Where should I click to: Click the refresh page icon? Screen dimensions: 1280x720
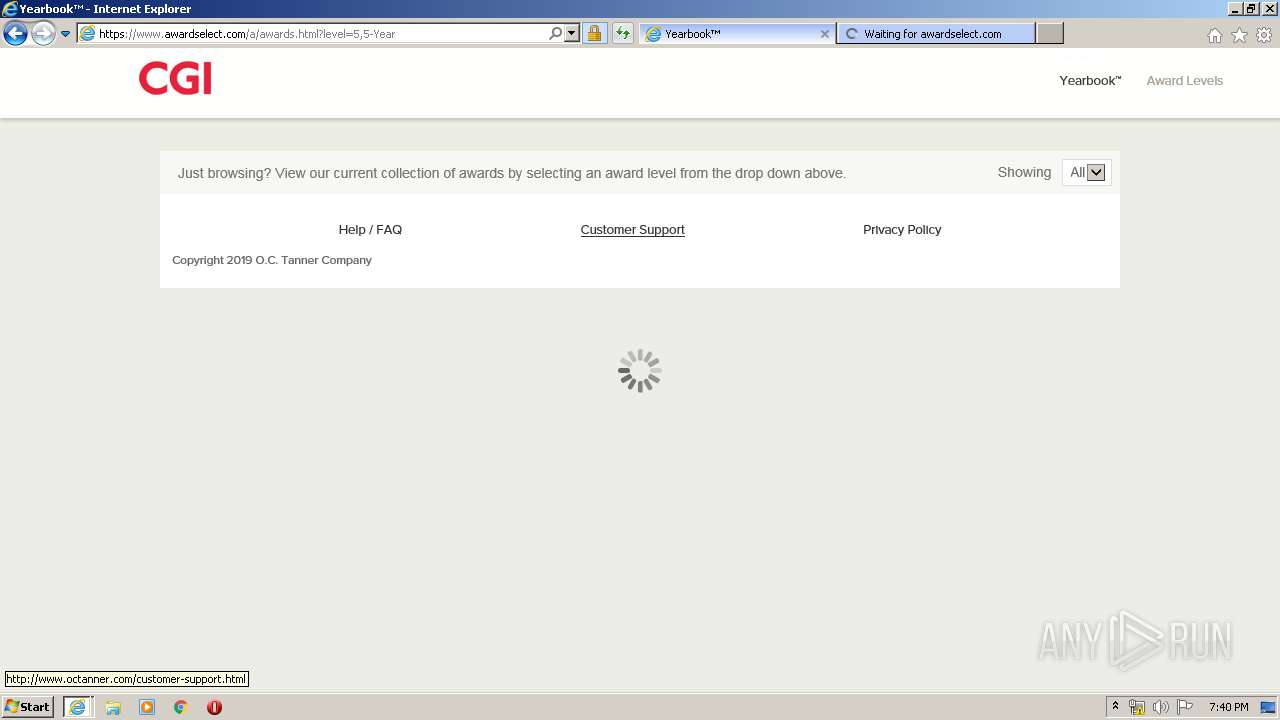coord(622,34)
